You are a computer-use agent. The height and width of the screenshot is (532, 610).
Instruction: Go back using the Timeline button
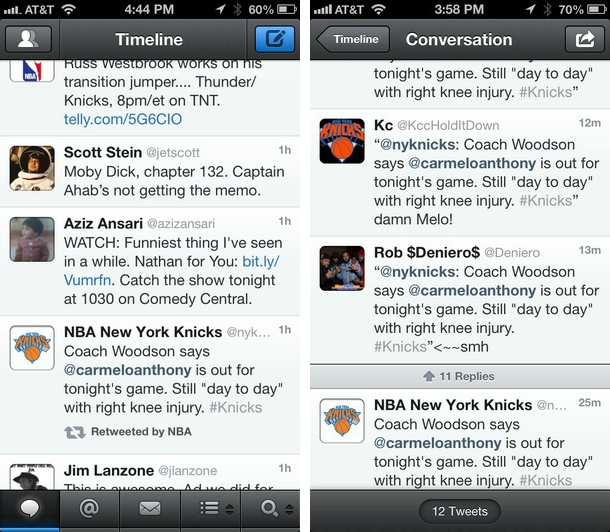353,39
